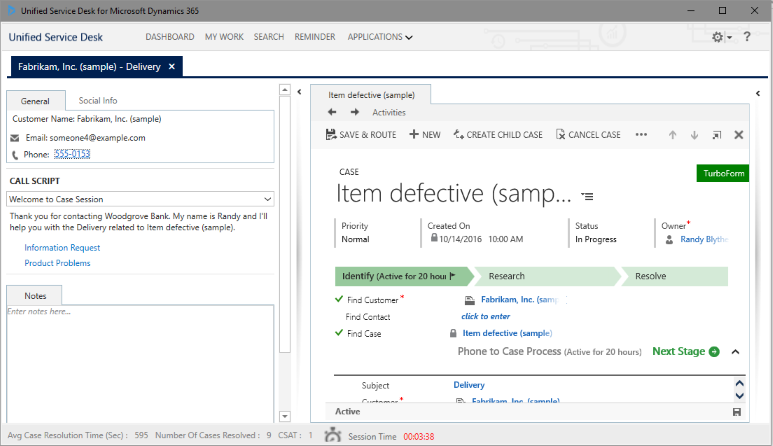Select the Research stage
Viewport: 773px width, 446px height.
tap(547, 276)
